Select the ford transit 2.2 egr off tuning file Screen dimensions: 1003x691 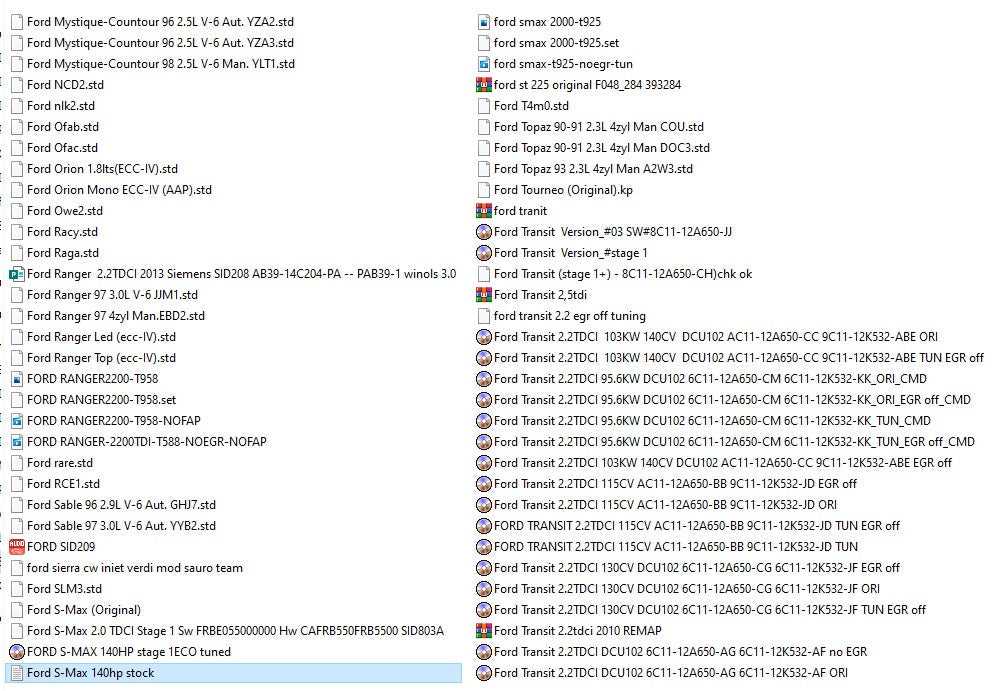pos(569,316)
